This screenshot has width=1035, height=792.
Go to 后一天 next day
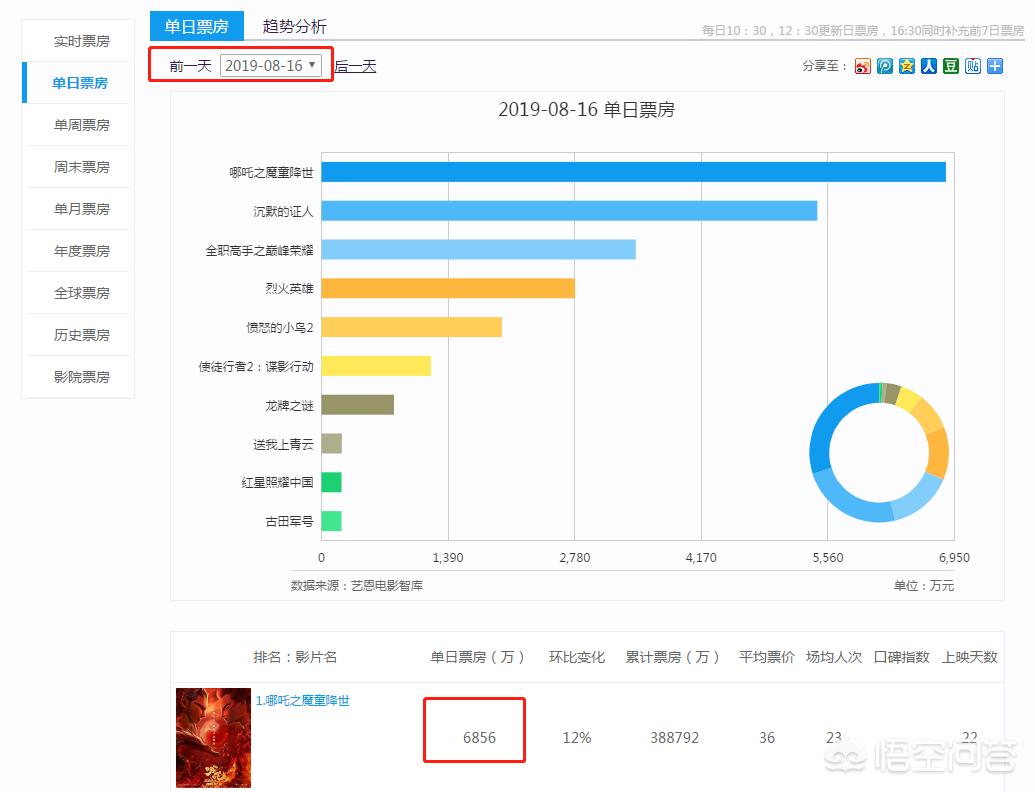click(355, 66)
